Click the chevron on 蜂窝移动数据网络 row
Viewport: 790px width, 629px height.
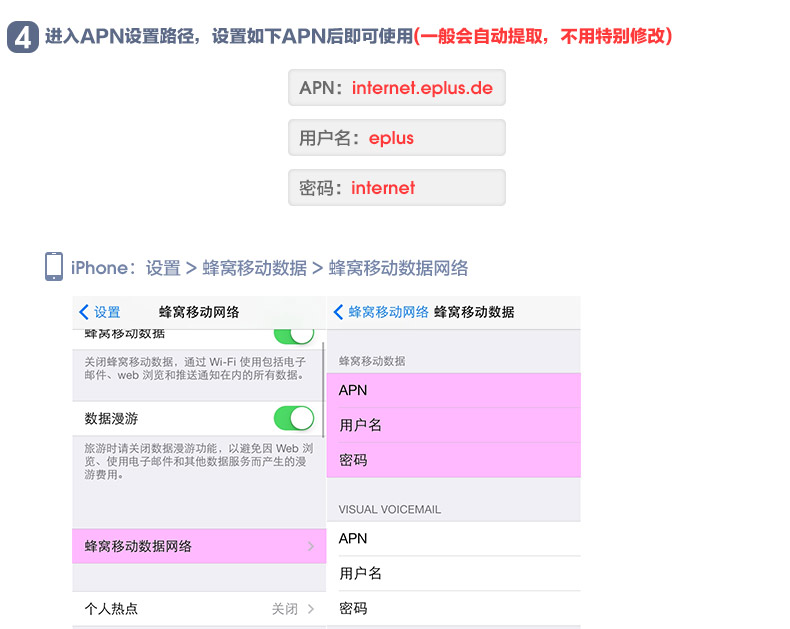tap(311, 546)
